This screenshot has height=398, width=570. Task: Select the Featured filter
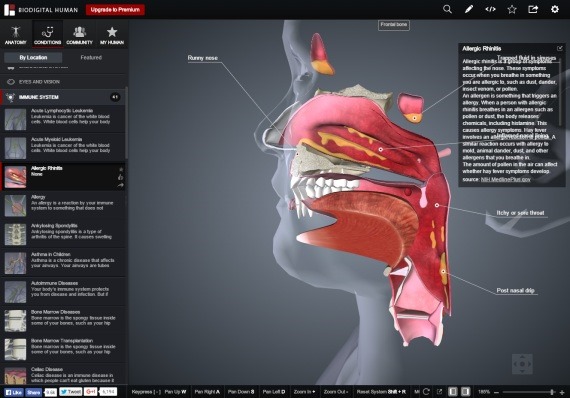(91, 57)
